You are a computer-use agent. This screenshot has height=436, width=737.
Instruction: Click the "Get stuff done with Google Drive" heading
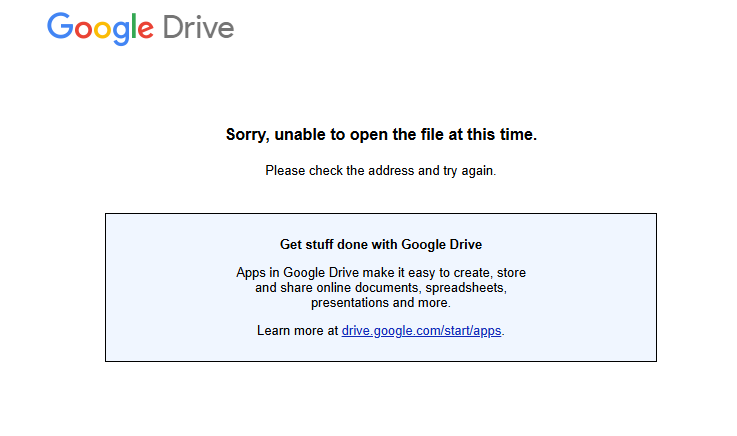click(x=381, y=244)
